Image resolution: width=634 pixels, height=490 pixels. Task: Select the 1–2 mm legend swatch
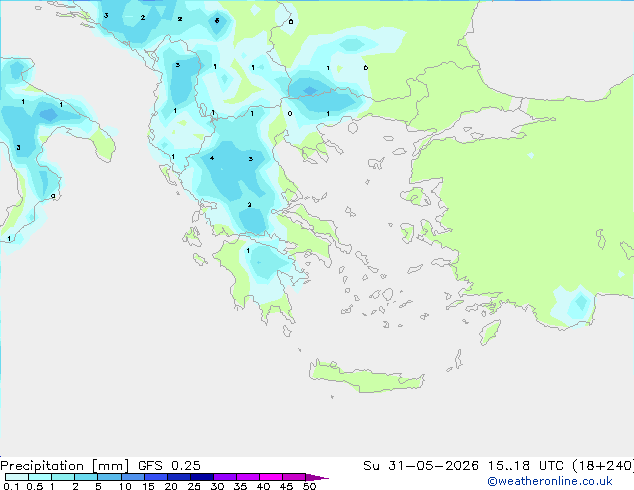click(63, 477)
